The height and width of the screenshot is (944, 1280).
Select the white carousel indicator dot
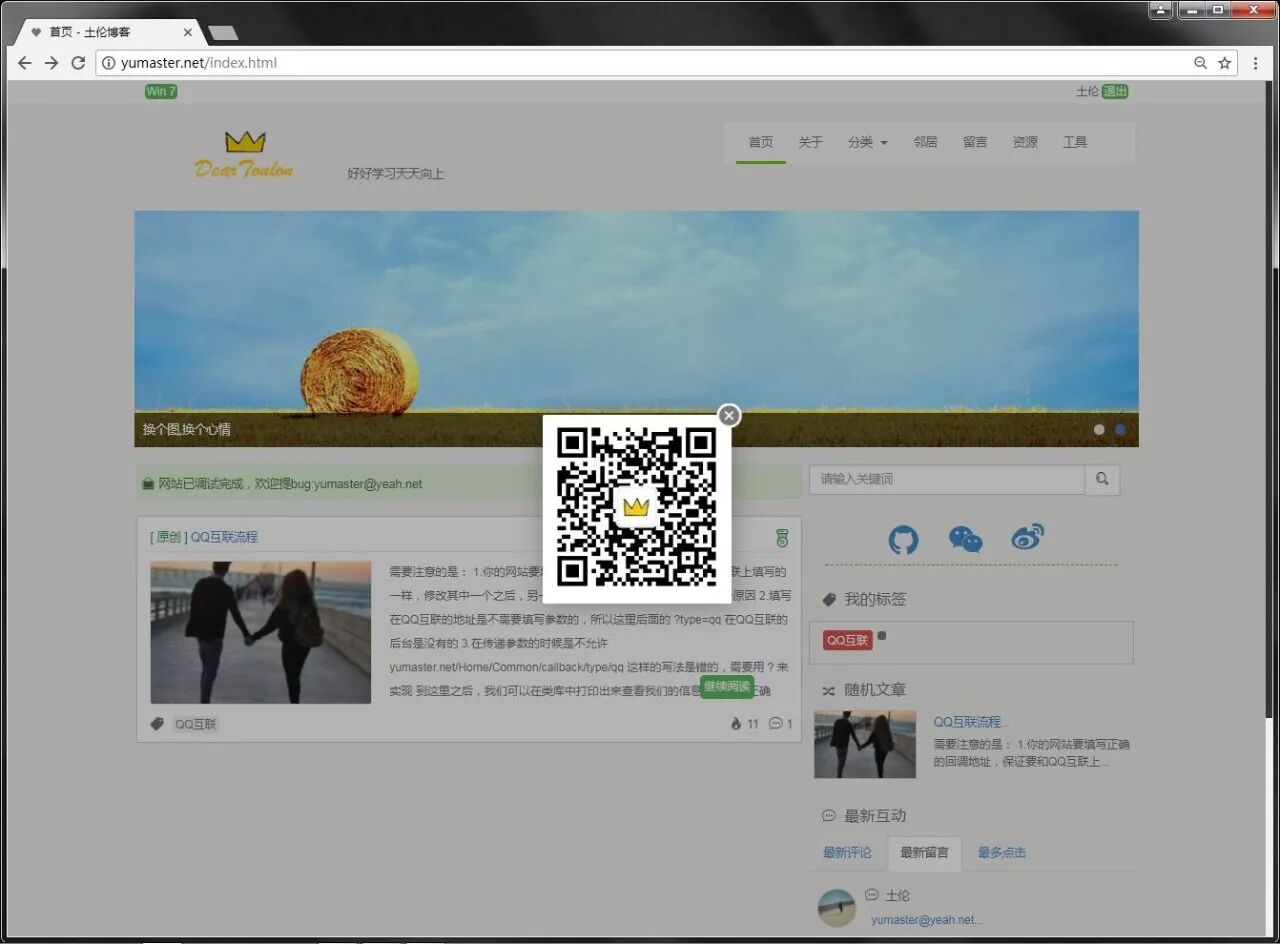coord(1100,430)
